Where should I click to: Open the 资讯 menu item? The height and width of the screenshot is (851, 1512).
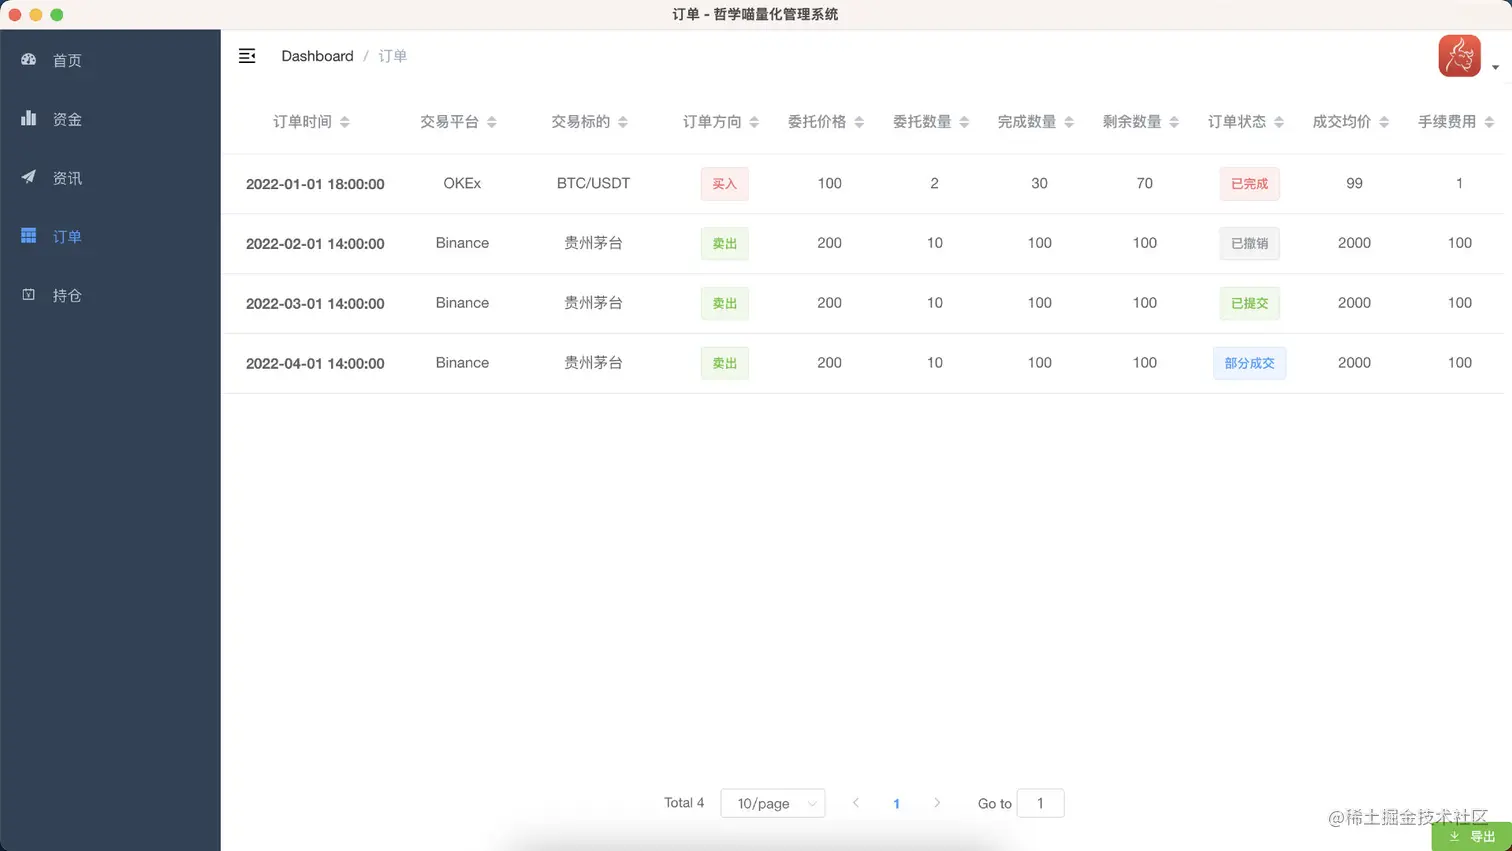110,178
